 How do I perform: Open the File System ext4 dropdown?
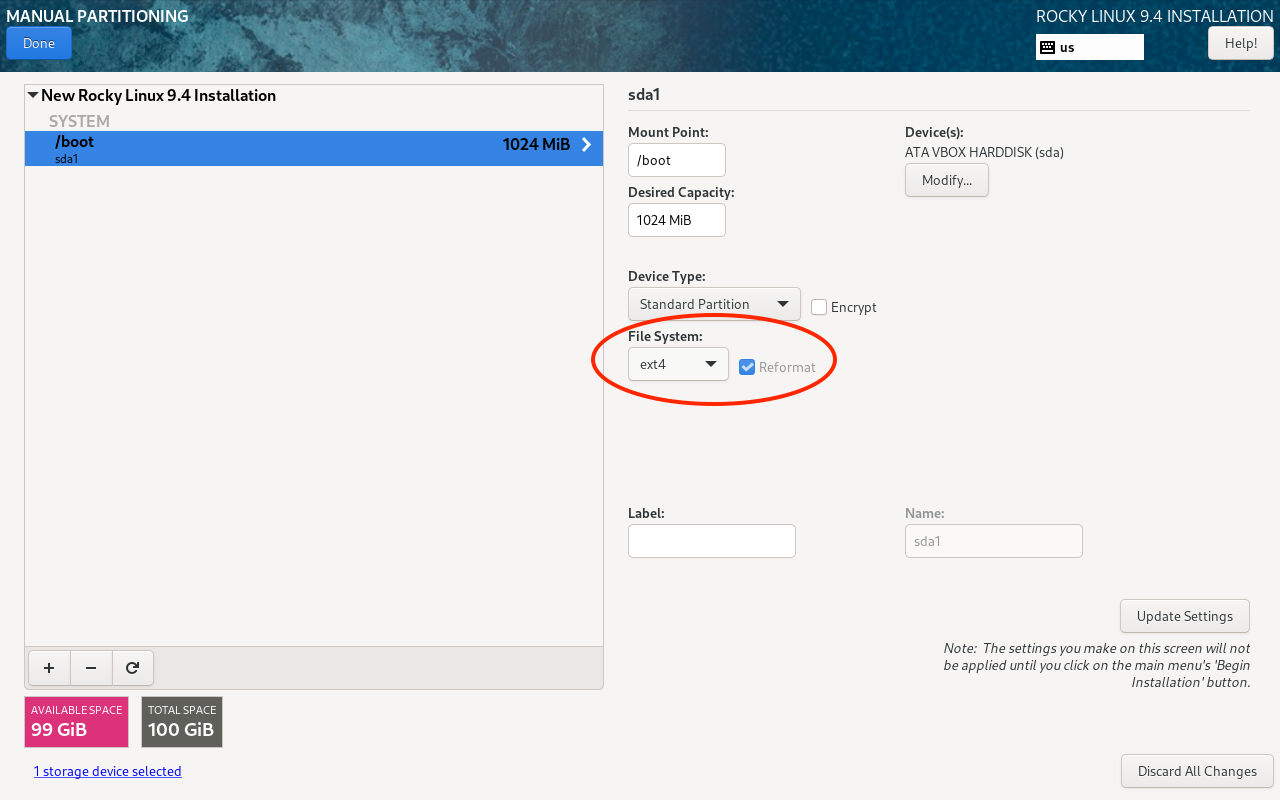point(678,364)
